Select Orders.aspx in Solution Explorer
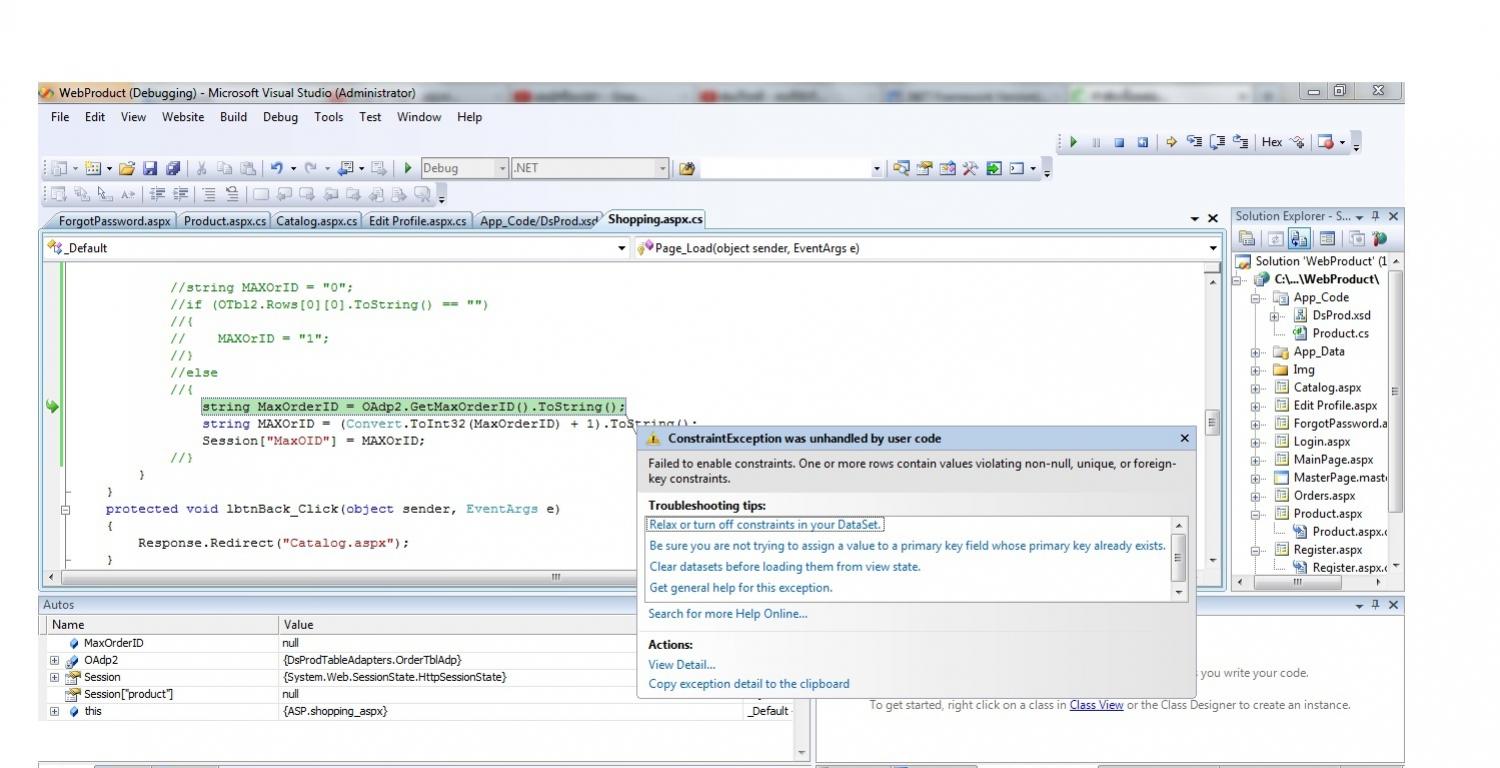 point(1324,496)
